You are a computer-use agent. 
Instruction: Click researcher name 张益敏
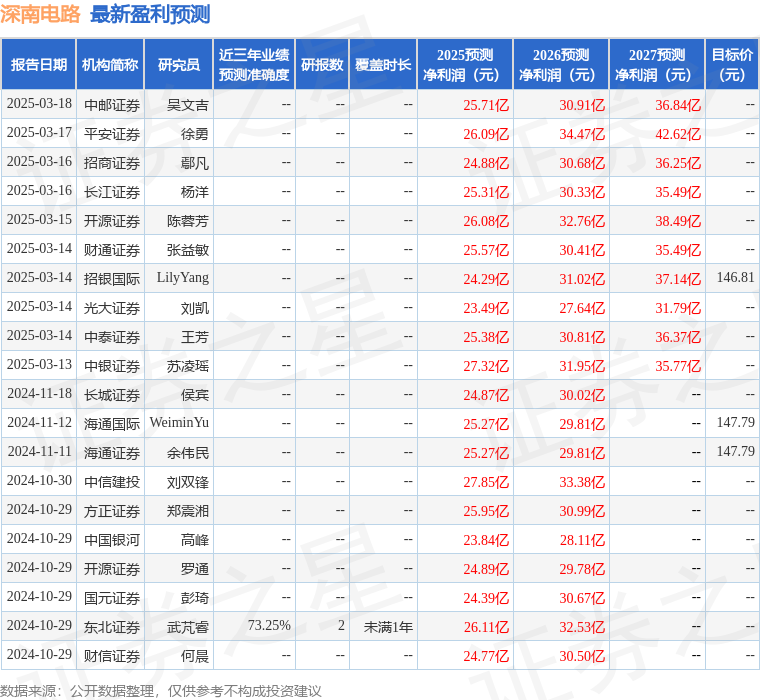[188, 250]
